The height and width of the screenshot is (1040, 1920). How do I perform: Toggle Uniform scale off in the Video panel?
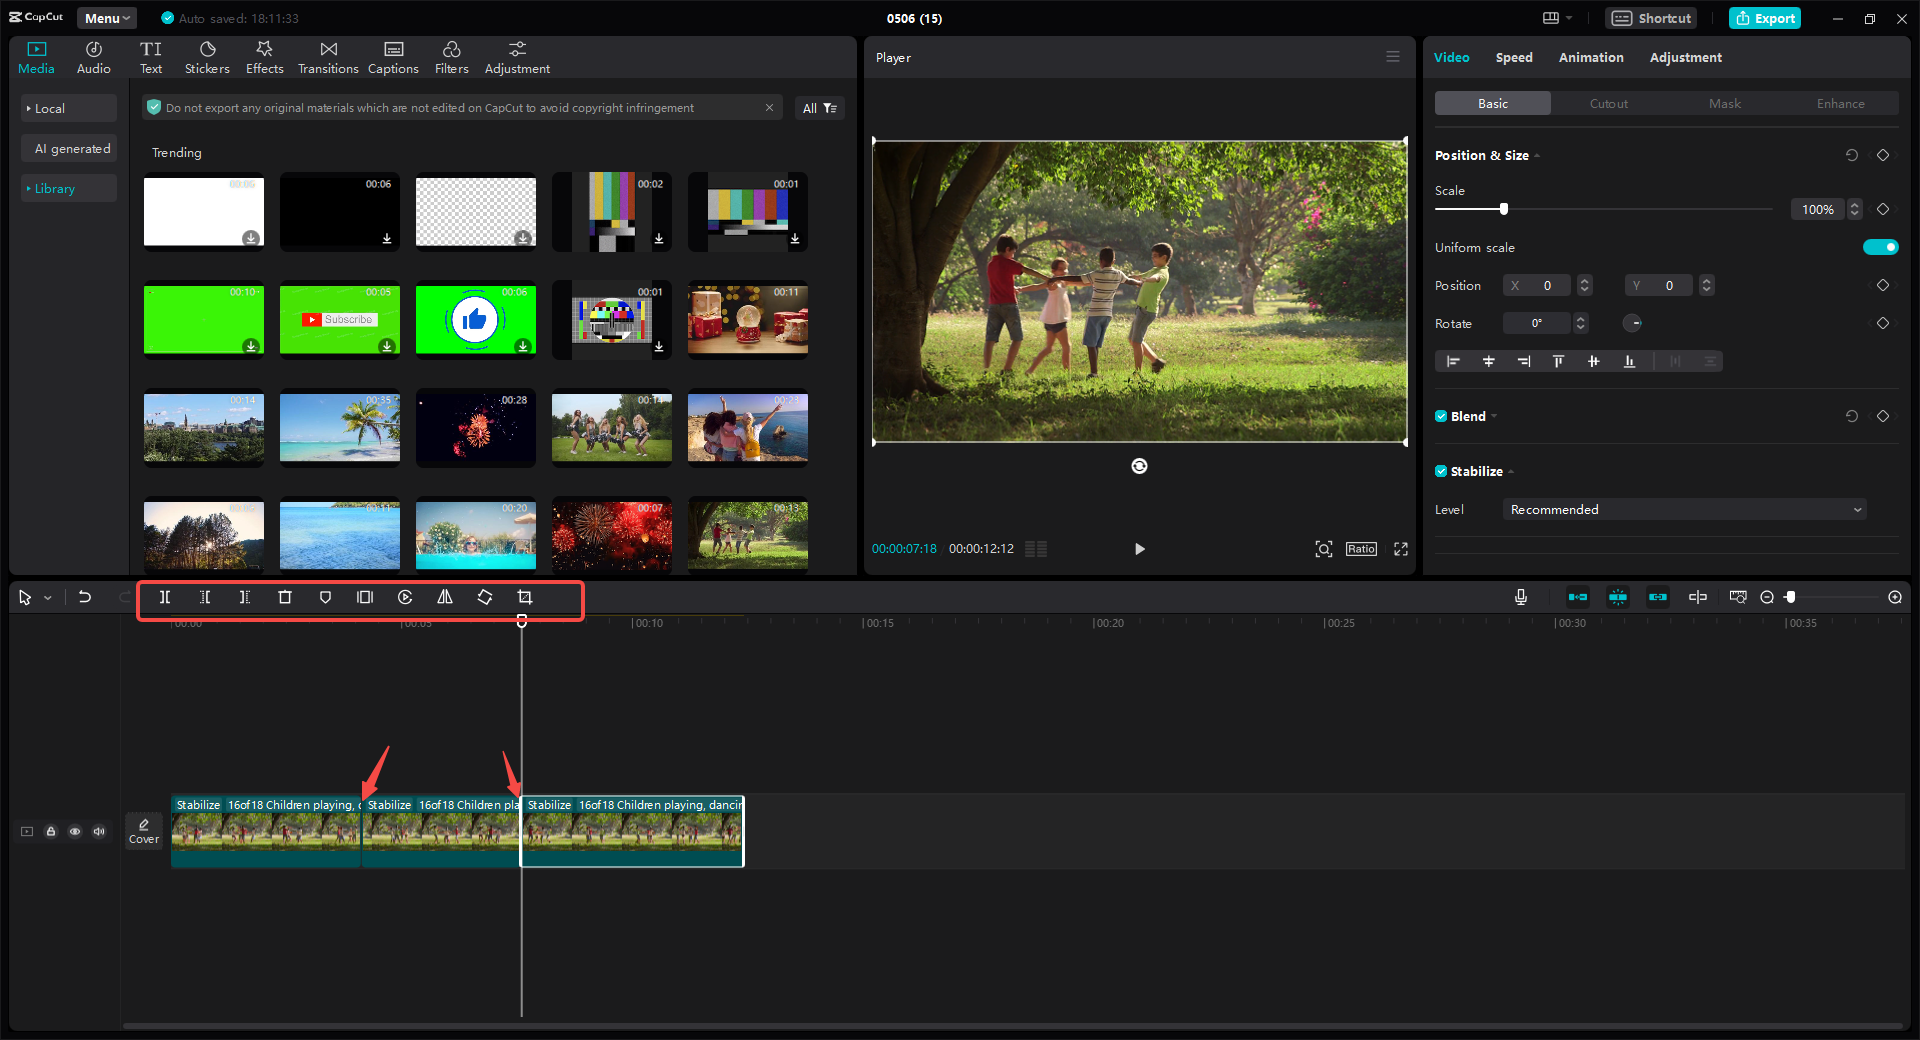coord(1880,247)
